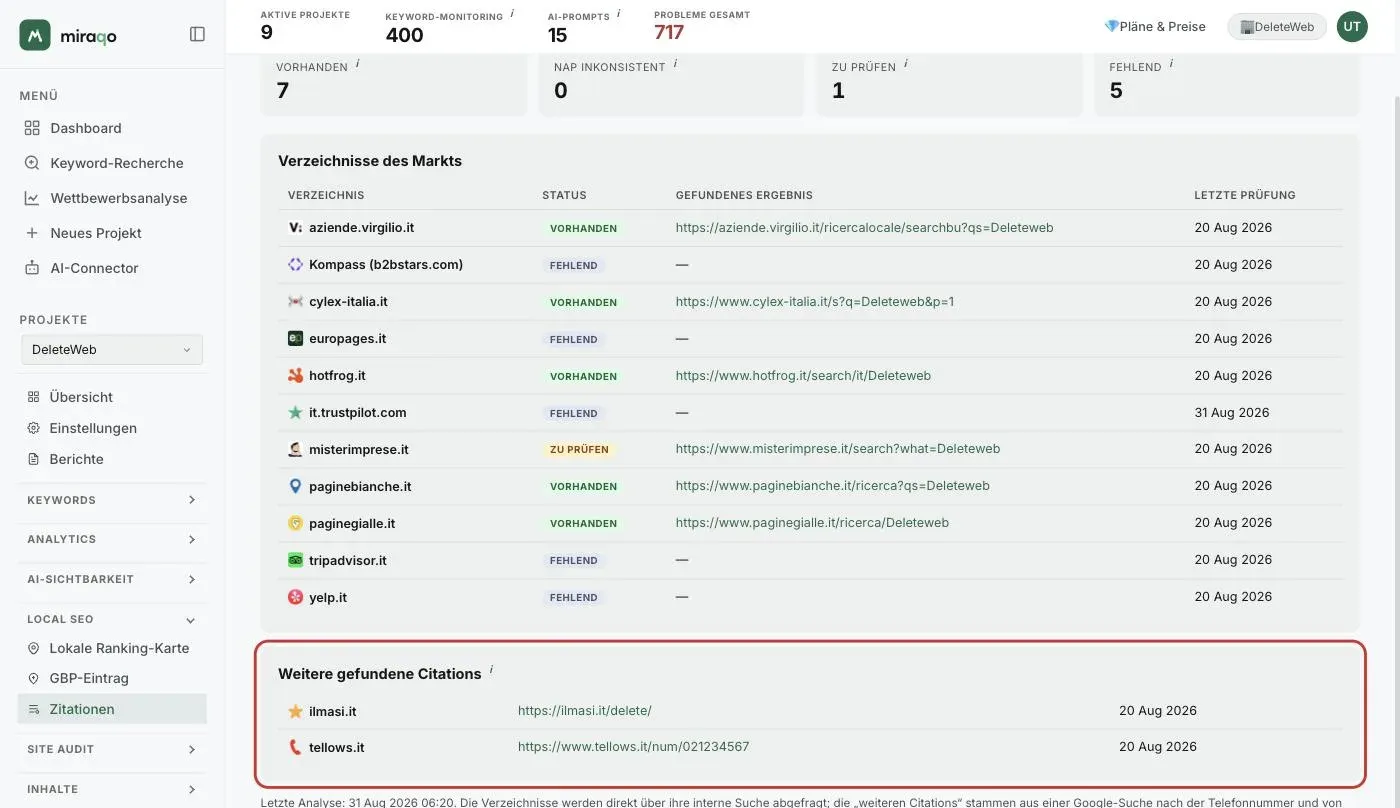
Task: Collapse the sidebar panel toggle icon
Action: (x=197, y=34)
